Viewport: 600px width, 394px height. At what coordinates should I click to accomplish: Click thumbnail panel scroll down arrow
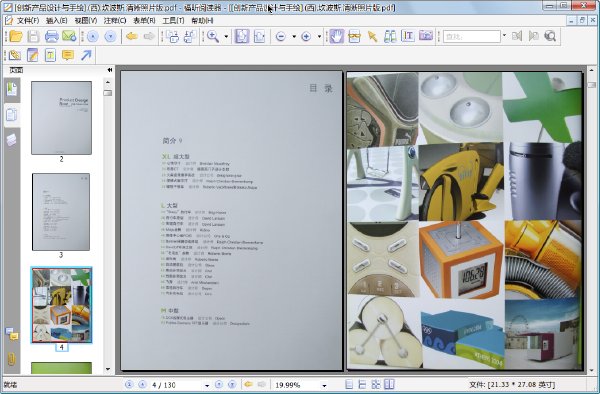(108, 369)
